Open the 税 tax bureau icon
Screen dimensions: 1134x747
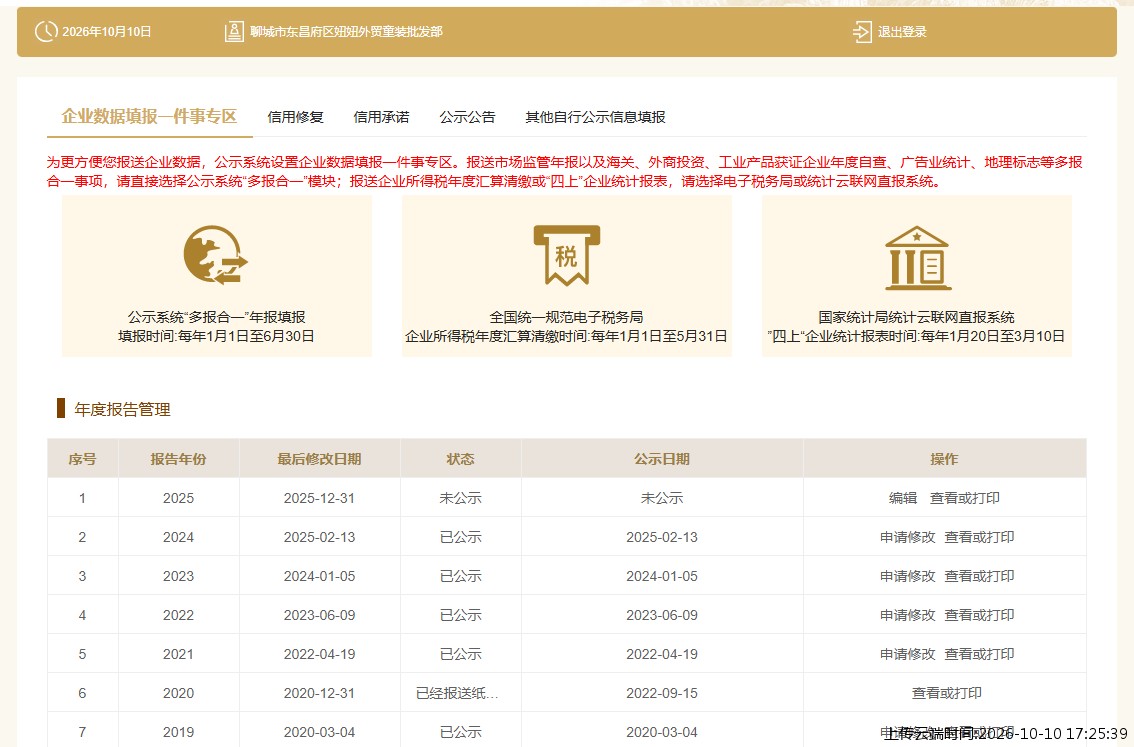point(566,256)
